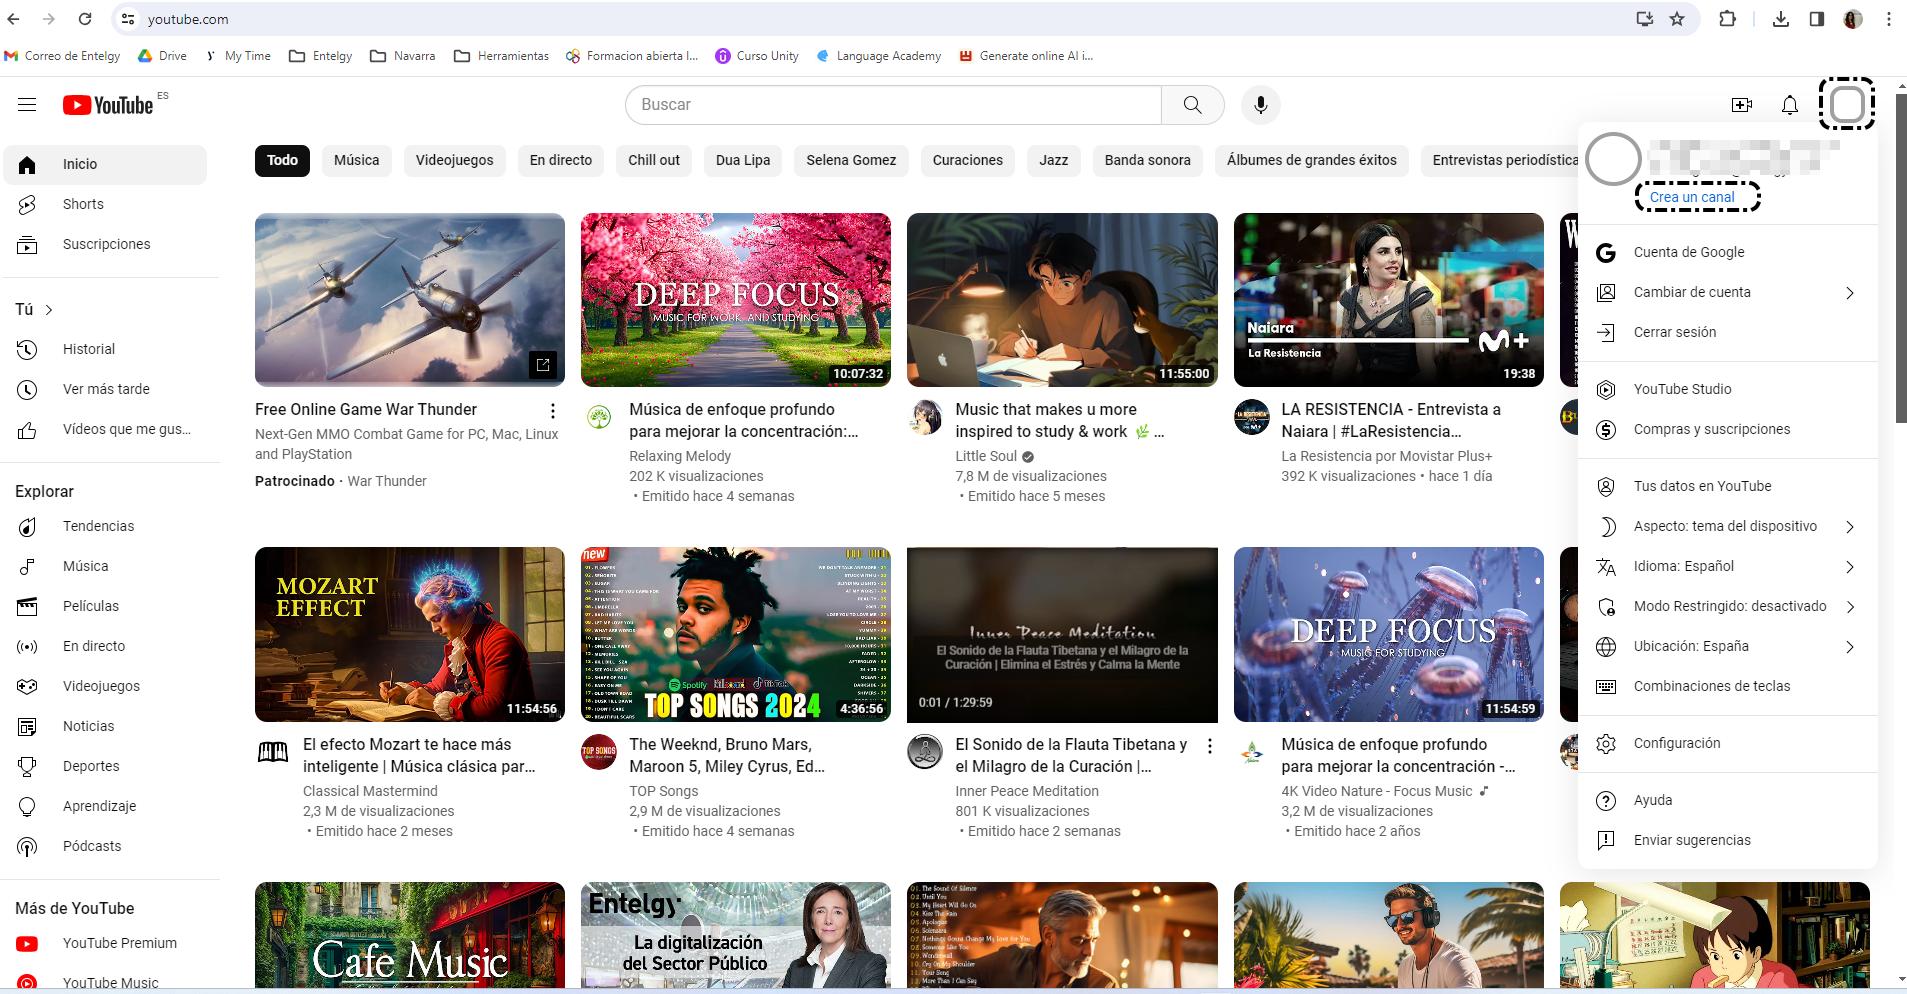Select the En directo filter chip
The image size is (1907, 994).
pyautogui.click(x=560, y=160)
